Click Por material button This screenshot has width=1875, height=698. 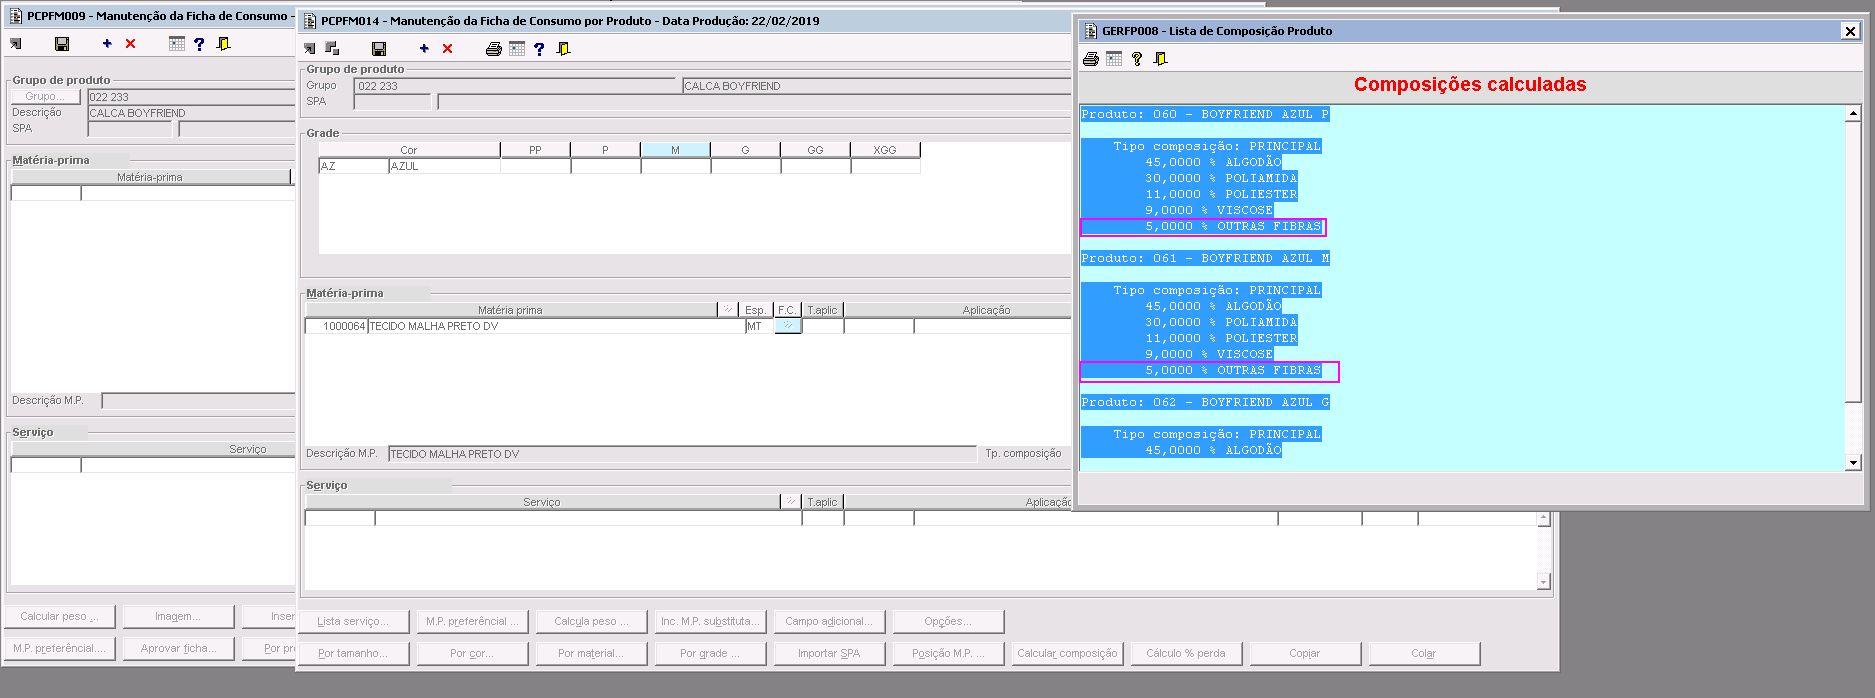(x=591, y=653)
